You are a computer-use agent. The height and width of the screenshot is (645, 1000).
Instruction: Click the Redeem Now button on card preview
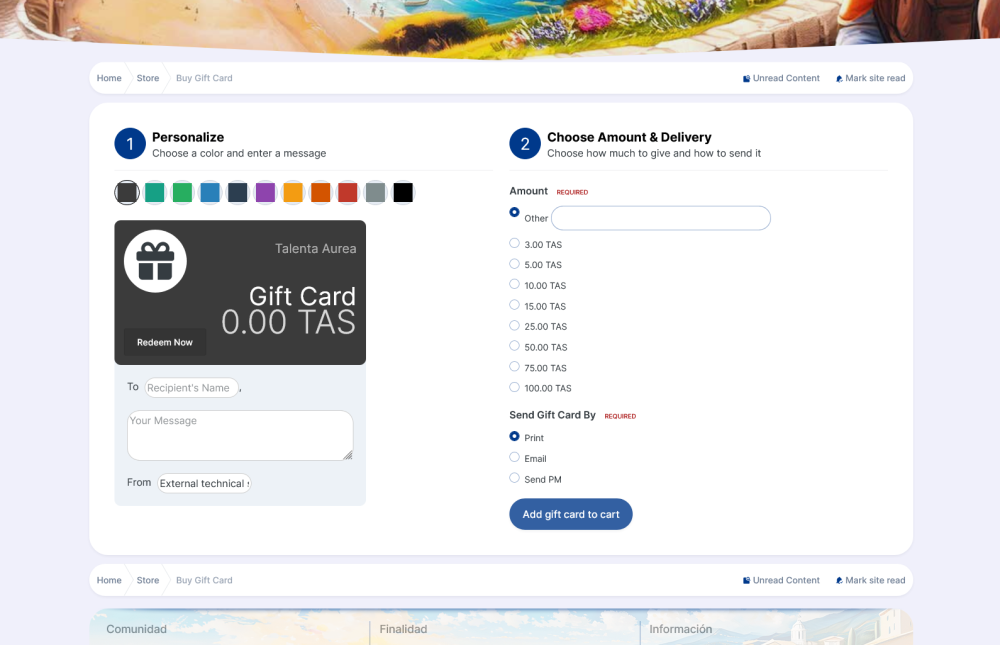click(x=165, y=343)
